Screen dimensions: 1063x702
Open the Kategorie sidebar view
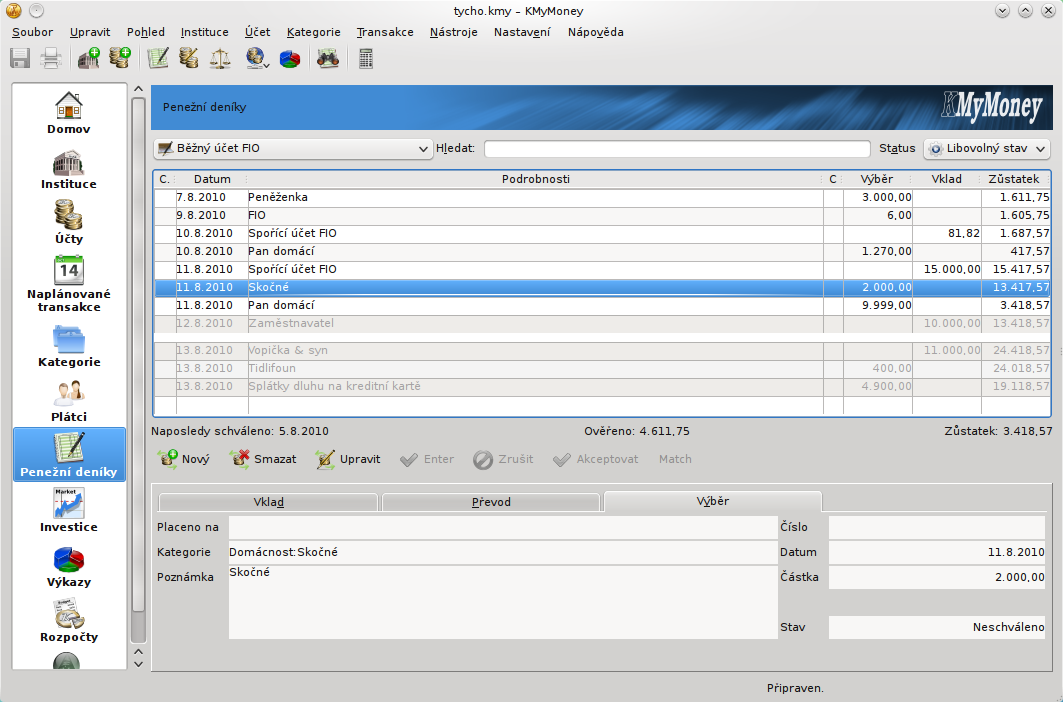pyautogui.click(x=69, y=347)
